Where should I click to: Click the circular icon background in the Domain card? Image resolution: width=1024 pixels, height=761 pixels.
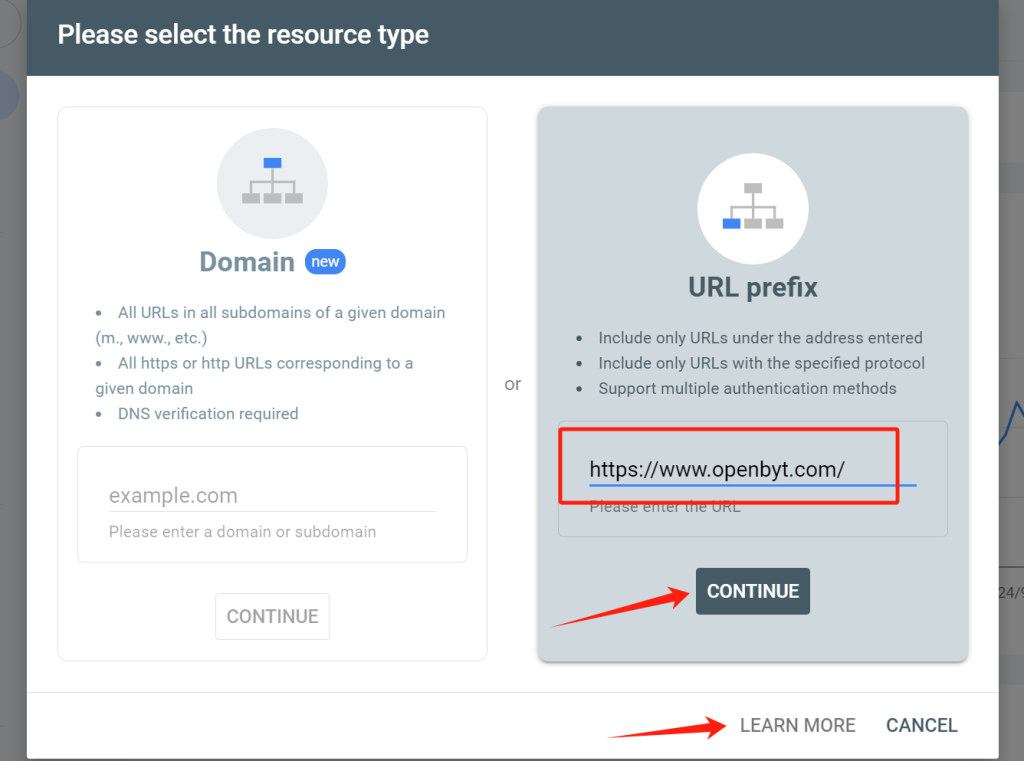[272, 183]
